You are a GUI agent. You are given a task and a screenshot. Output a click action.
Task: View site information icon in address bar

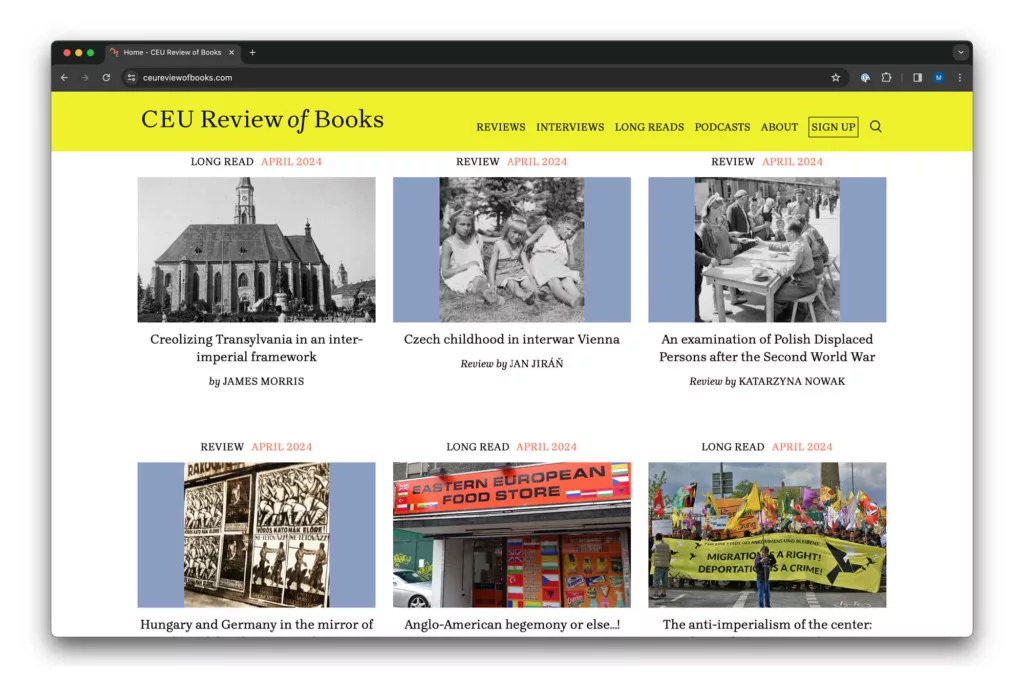tap(131, 78)
